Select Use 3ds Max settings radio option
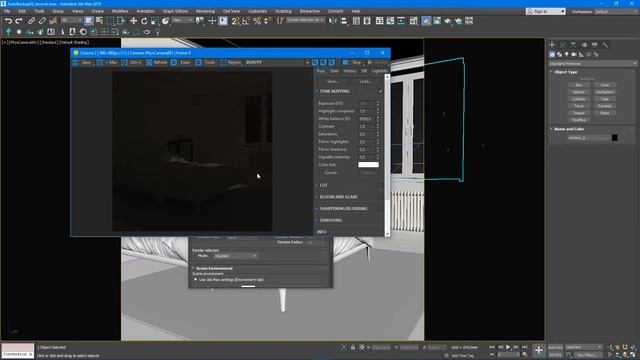Image resolution: width=640 pixels, height=360 pixels. [196, 280]
